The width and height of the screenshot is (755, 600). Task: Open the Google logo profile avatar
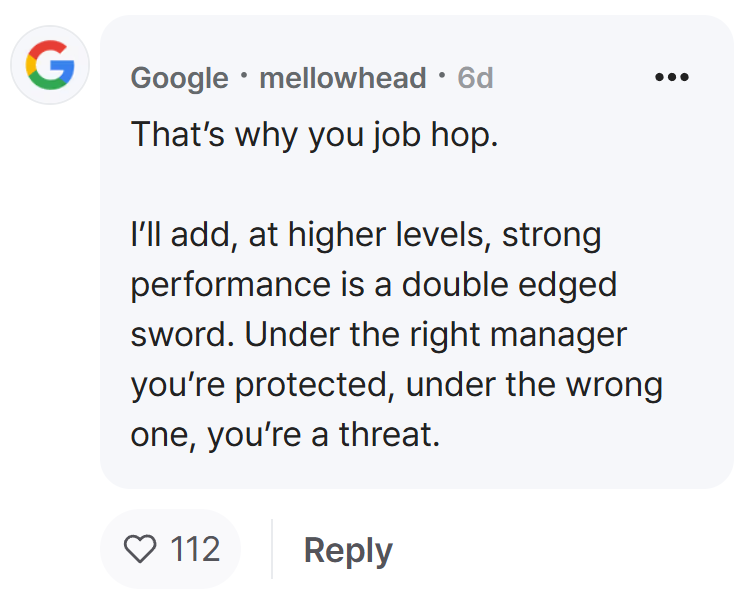pos(50,65)
